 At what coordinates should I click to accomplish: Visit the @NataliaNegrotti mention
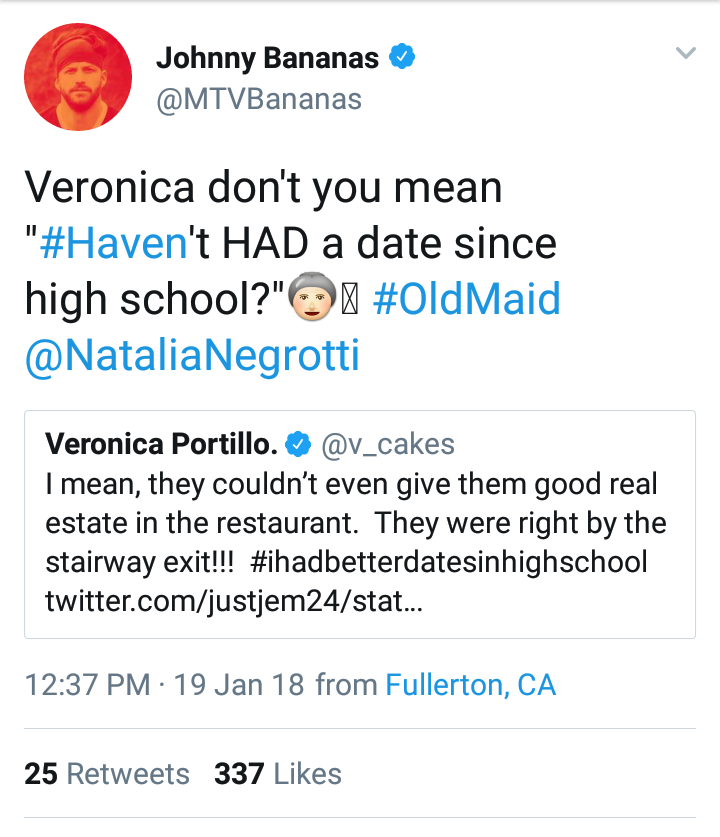(193, 356)
